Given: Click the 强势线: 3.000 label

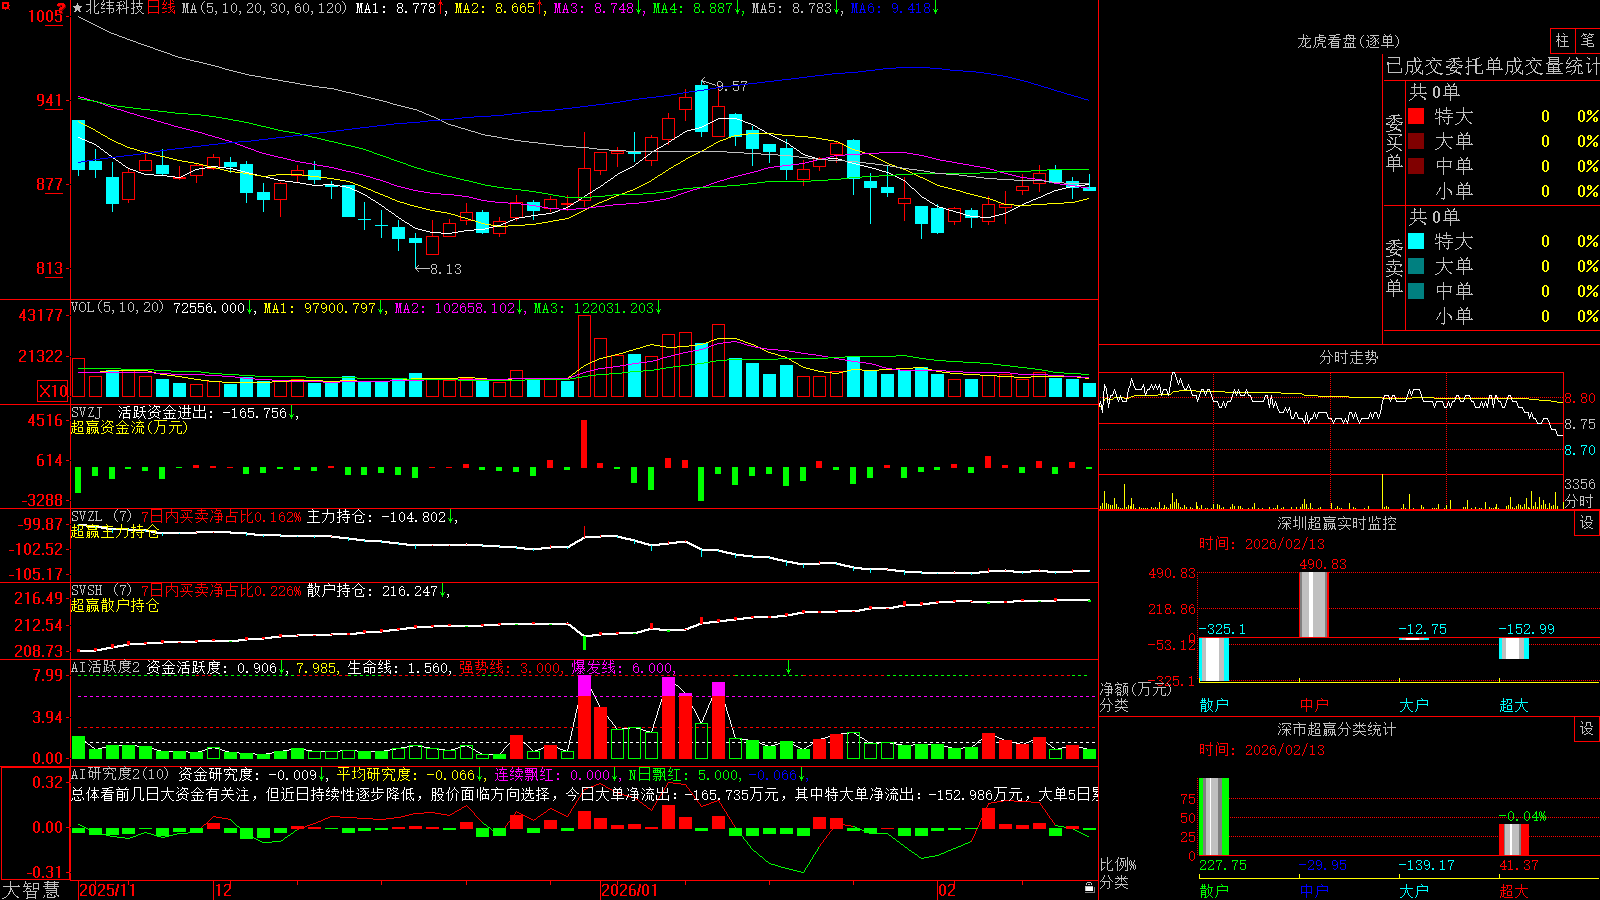Looking at the screenshot, I should point(510,668).
